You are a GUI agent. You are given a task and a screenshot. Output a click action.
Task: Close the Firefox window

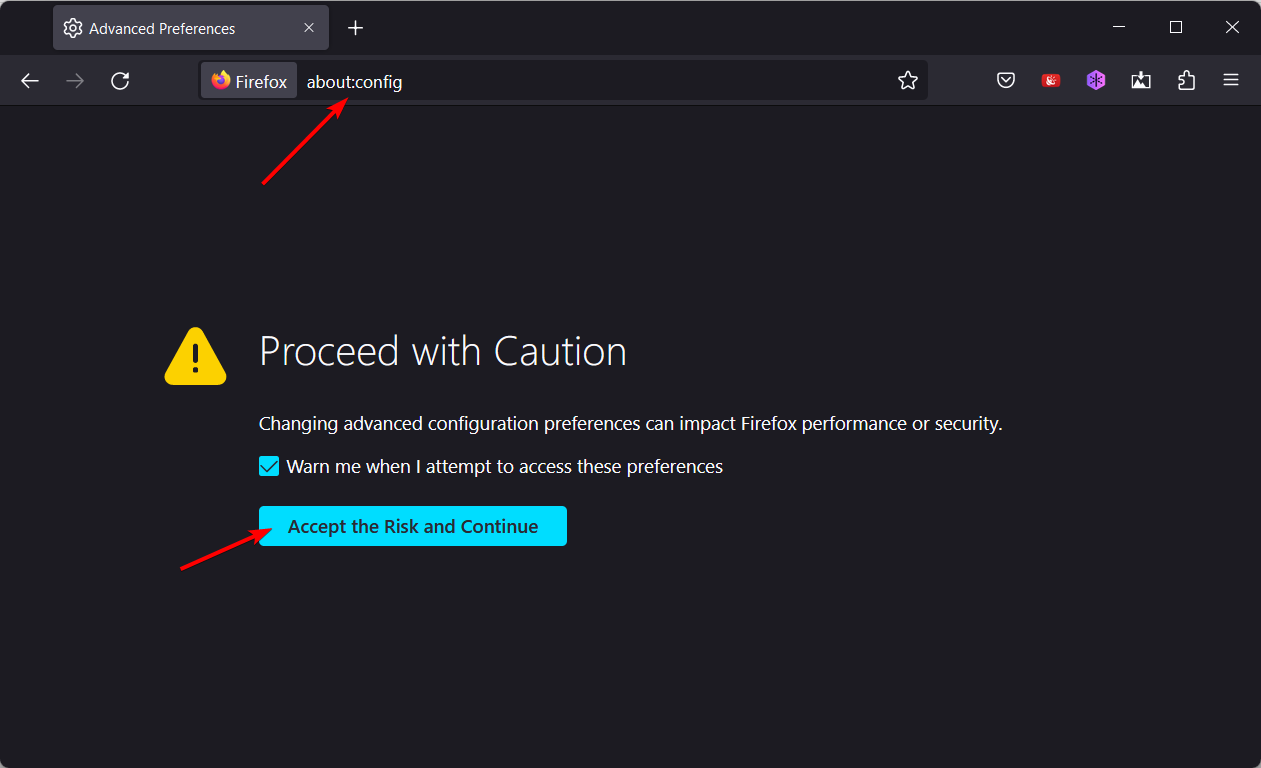coord(1232,27)
